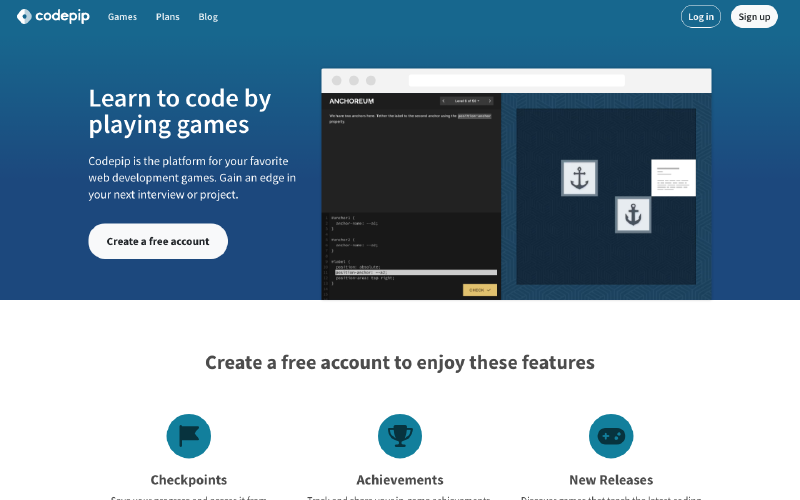Select the lower-right anchor tile in the preview
Screen dimensions: 800x500
tap(633, 214)
